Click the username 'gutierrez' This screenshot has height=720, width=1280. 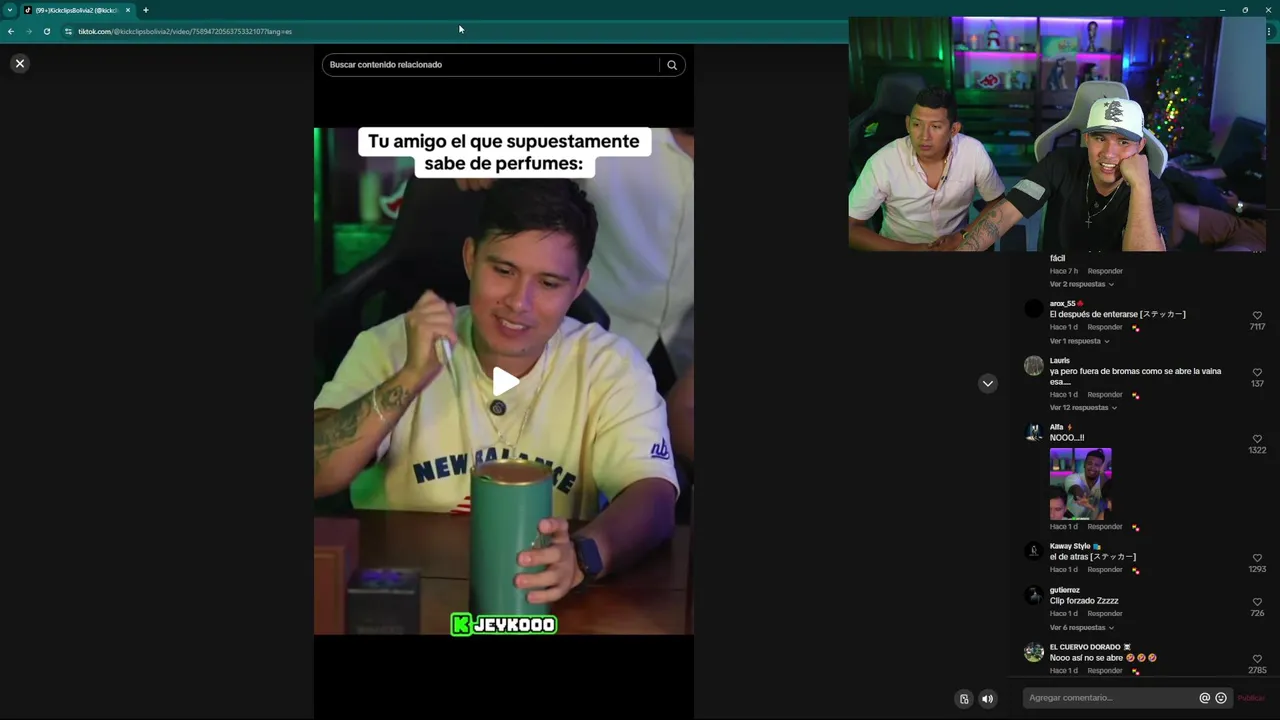click(x=1065, y=591)
